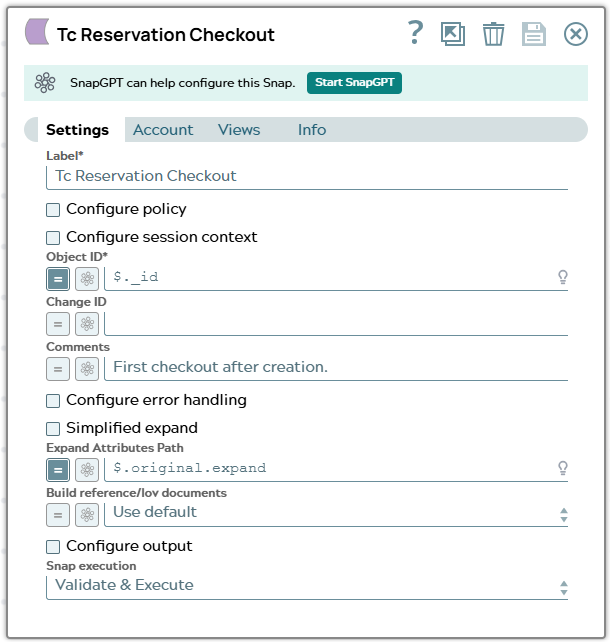Click SnapGPT icon beside Expand Attributes Path

87,470
